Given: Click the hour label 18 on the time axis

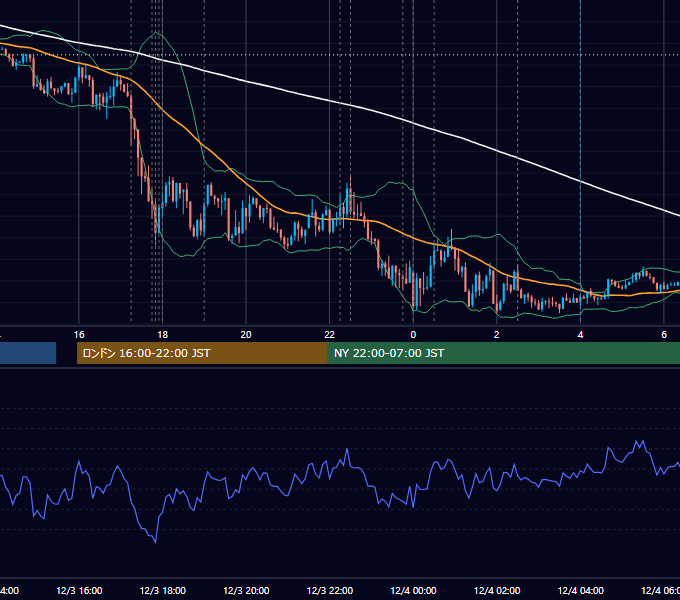Looking at the screenshot, I should 163,335.
